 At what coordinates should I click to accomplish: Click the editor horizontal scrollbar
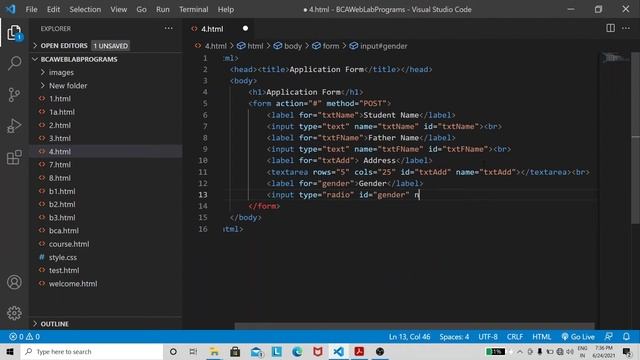[414, 326]
